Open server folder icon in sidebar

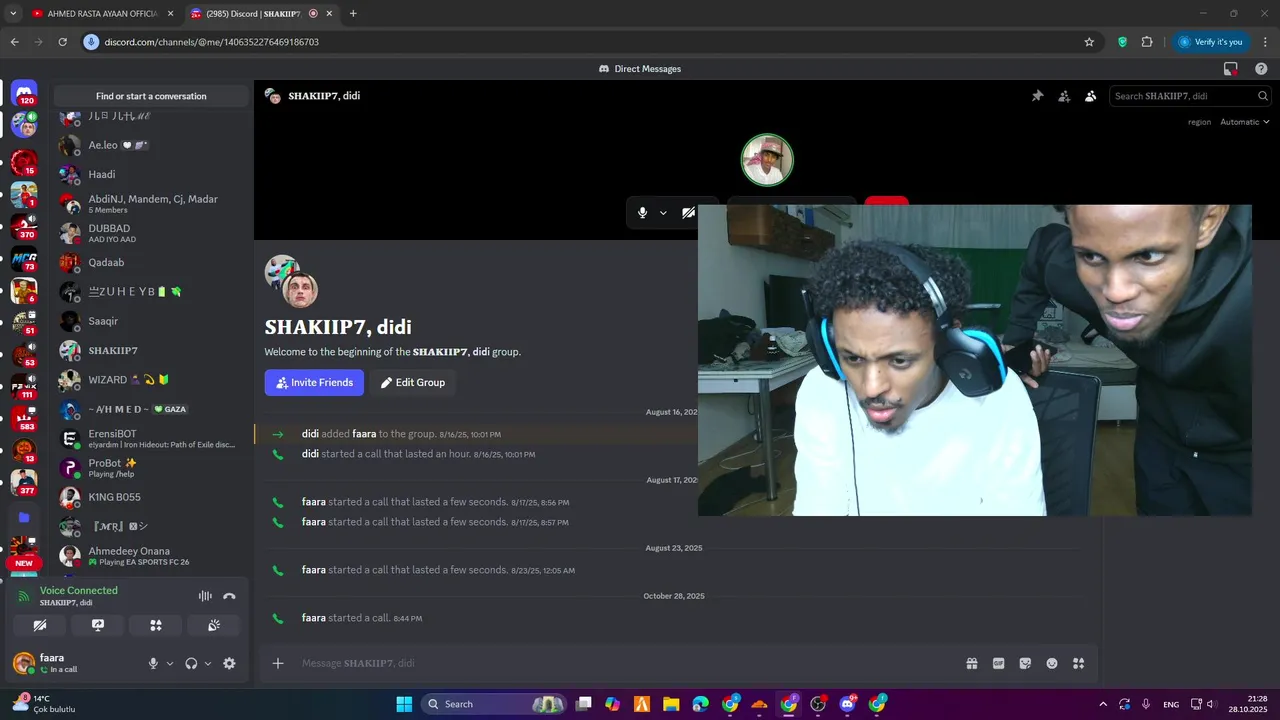tap(24, 517)
